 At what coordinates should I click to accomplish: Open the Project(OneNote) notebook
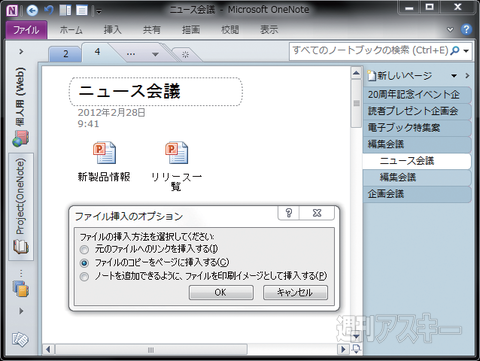[21, 206]
